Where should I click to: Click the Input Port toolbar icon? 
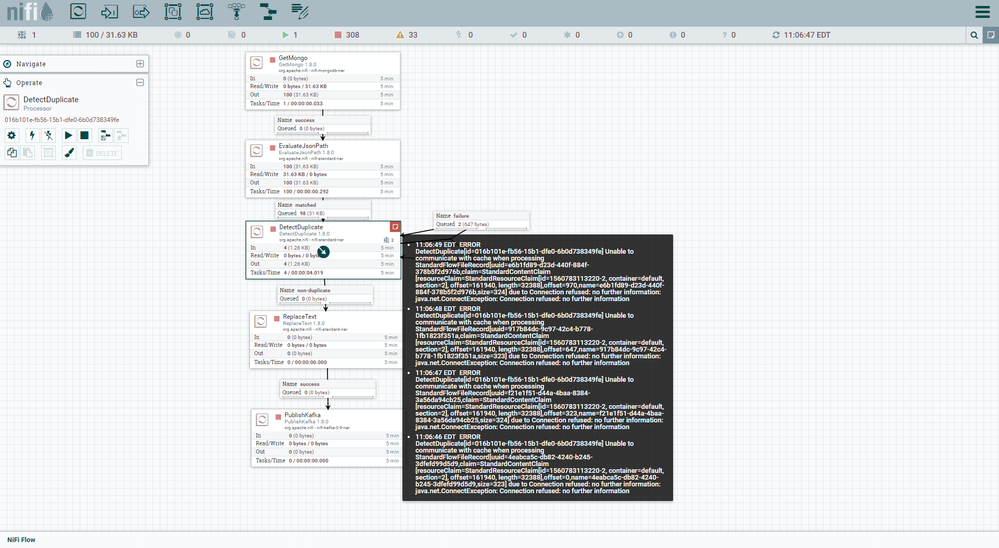point(110,12)
